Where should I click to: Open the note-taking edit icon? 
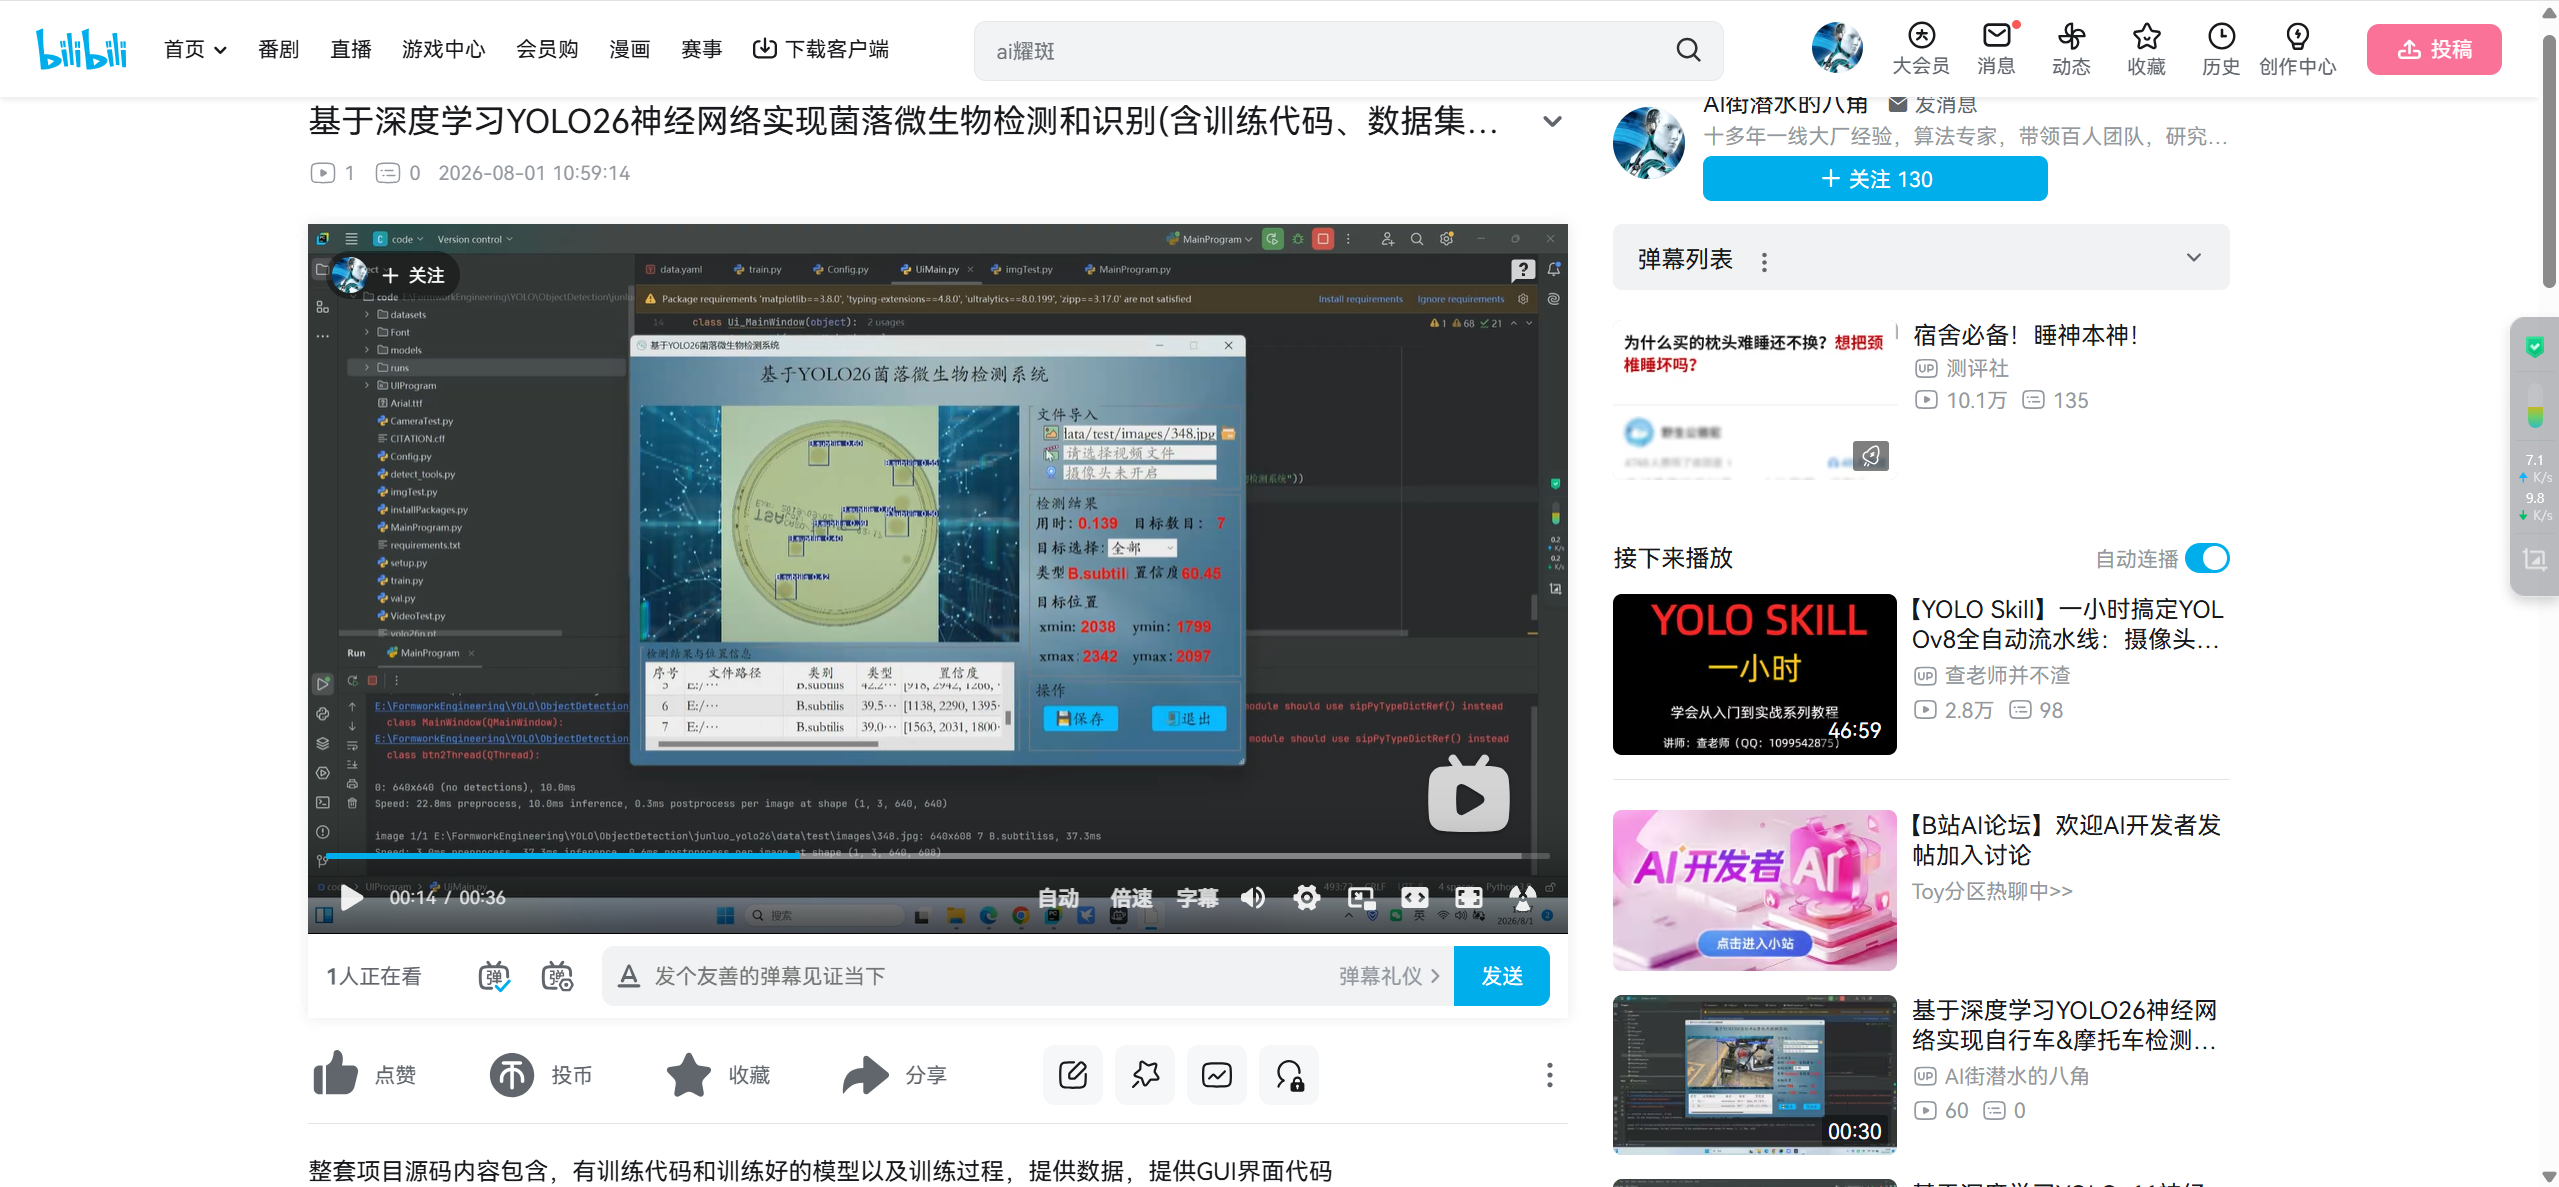(x=1073, y=1075)
